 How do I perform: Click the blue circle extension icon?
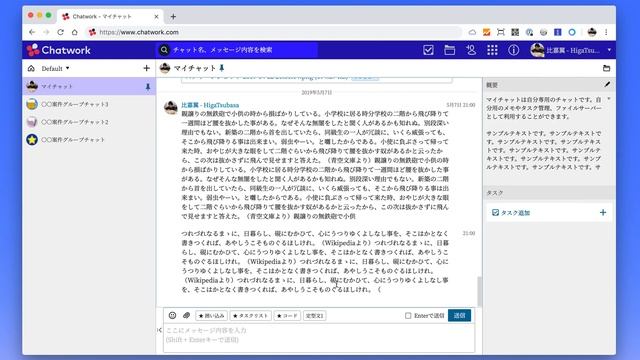(x=572, y=32)
